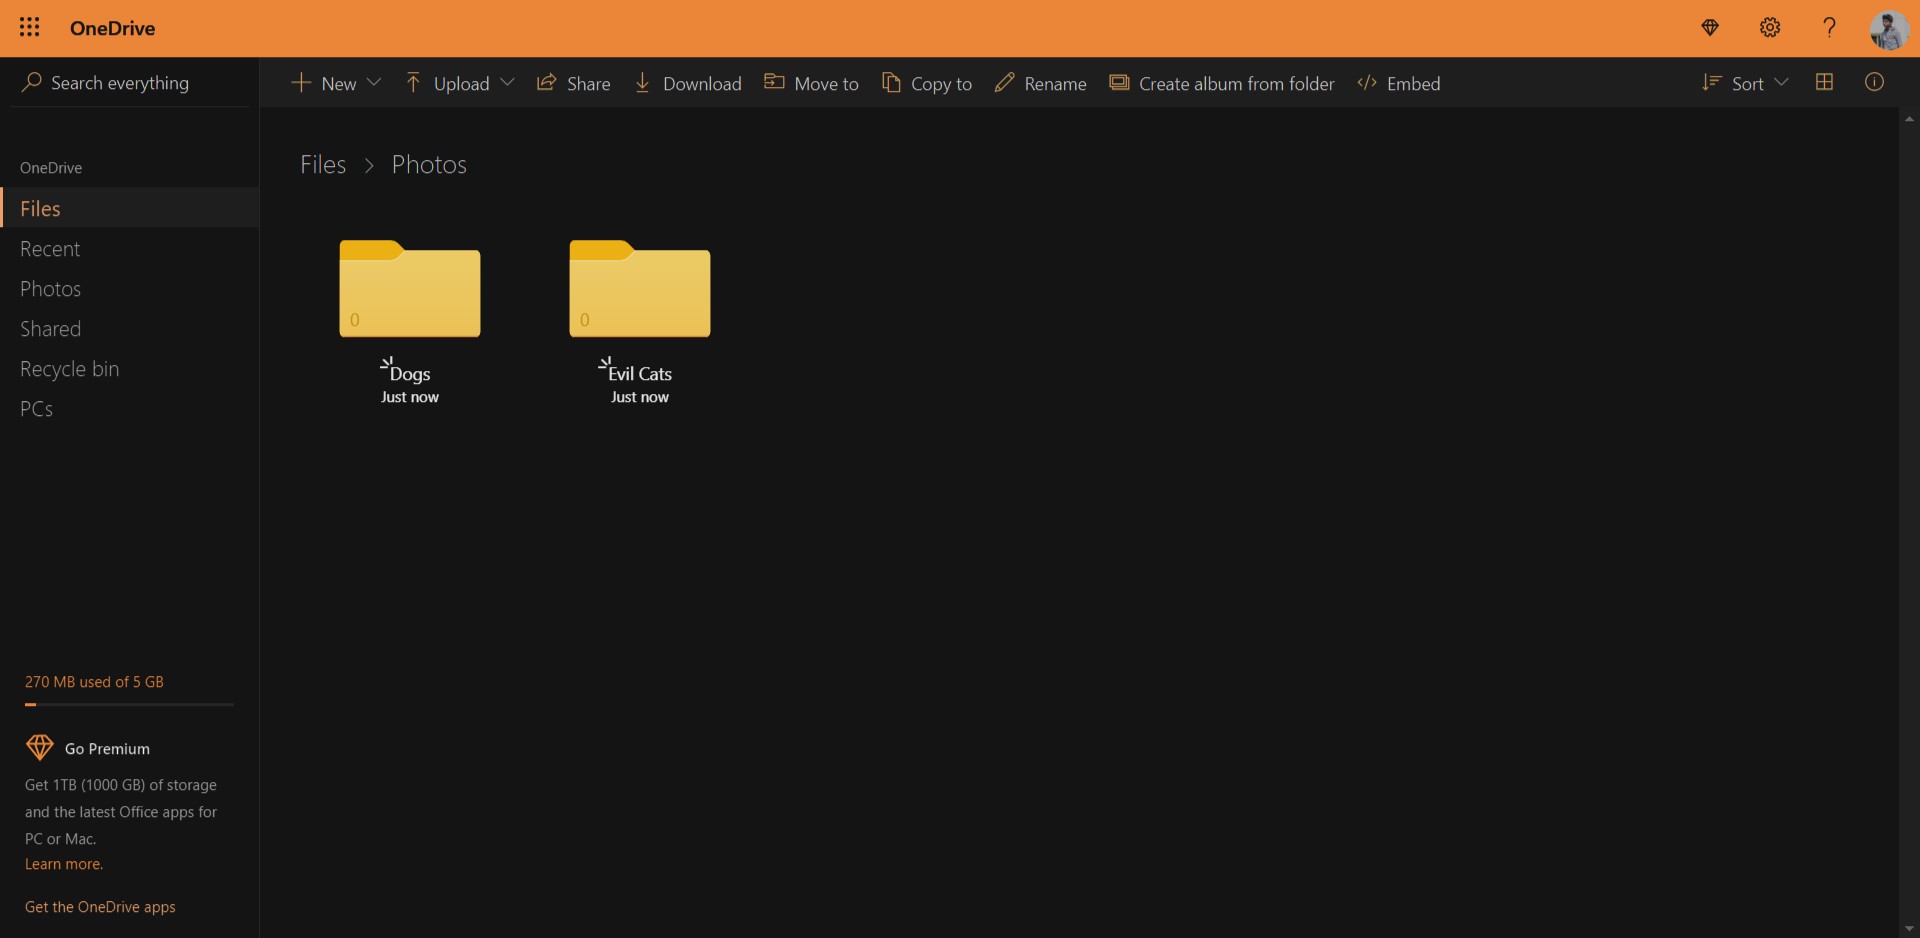
Task: Toggle the grid view layout icon
Action: (1825, 82)
